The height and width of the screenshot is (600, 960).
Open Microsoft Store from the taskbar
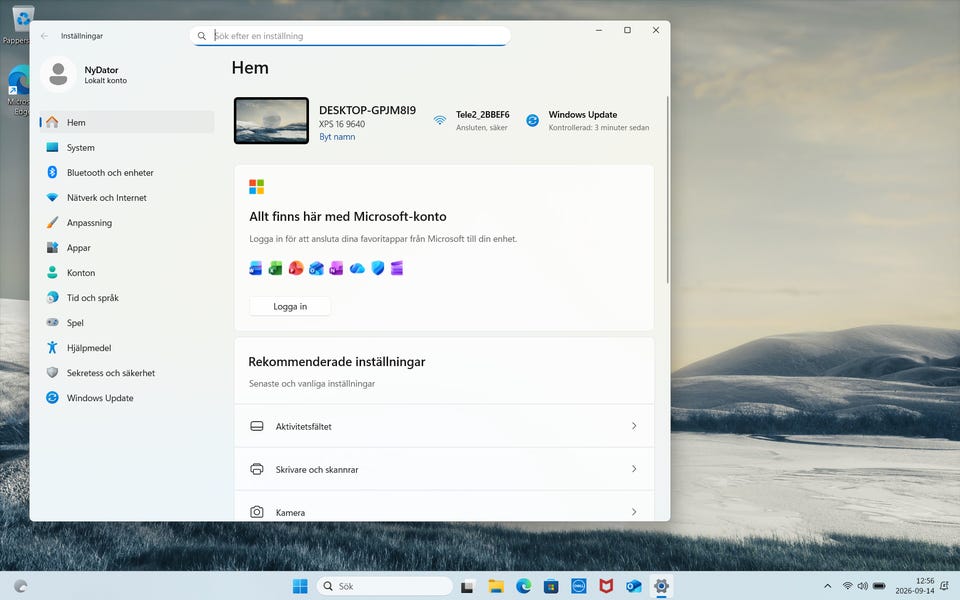tap(551, 587)
